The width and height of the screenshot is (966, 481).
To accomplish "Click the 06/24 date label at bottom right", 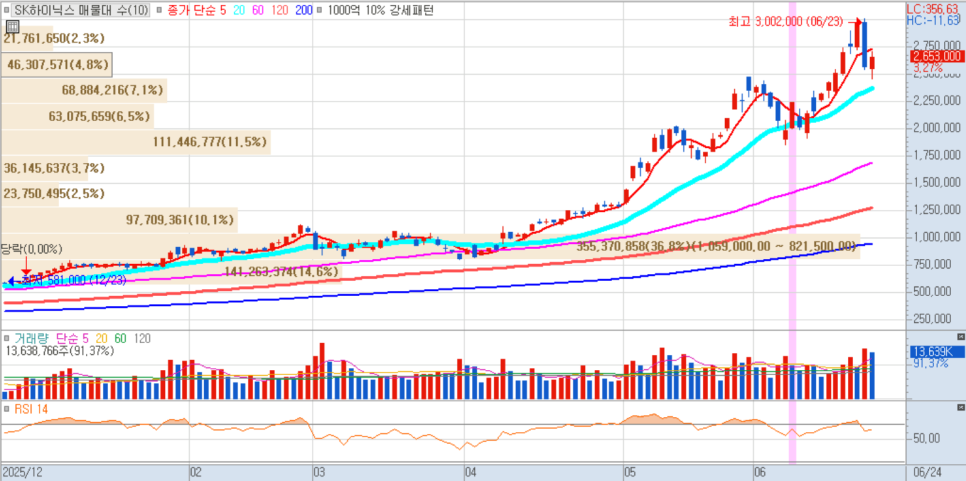I will tap(927, 472).
